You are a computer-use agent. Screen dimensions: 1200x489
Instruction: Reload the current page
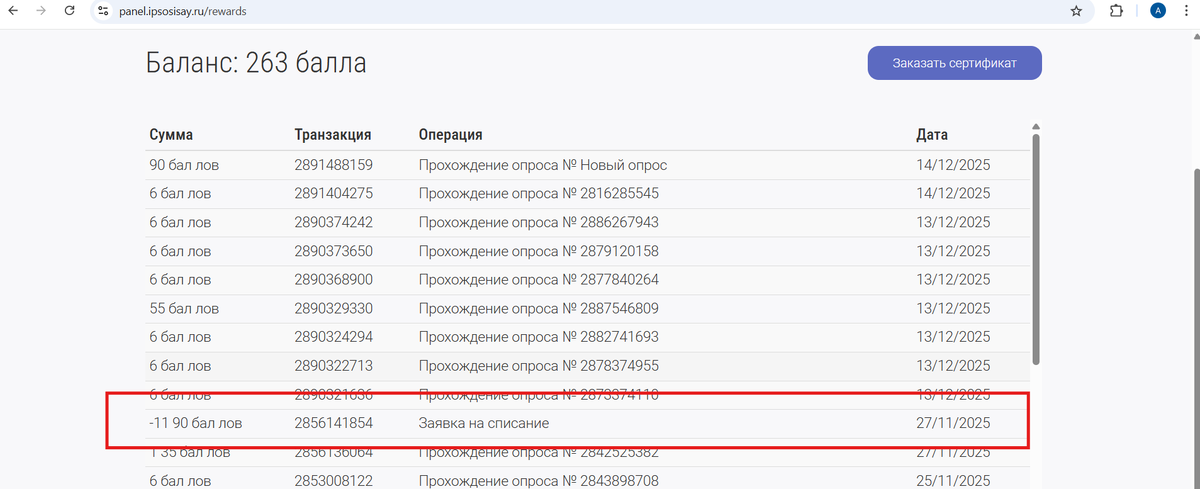click(x=68, y=11)
